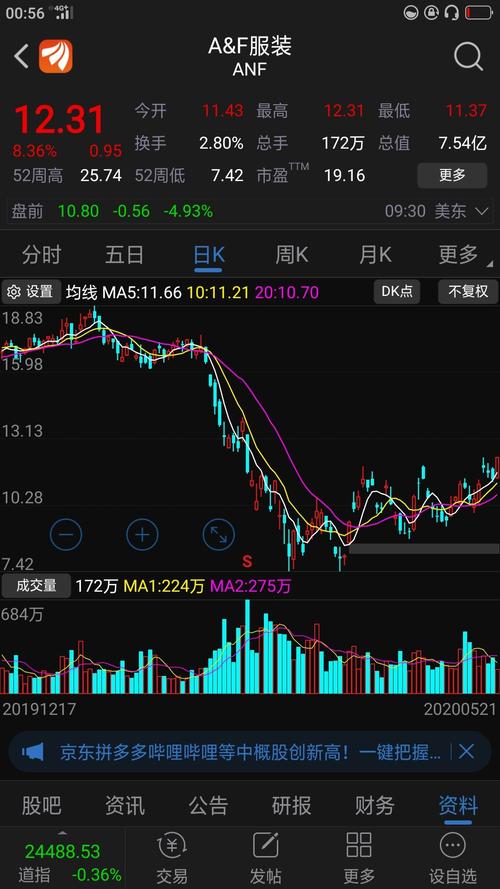This screenshot has height=889, width=500.
Task: Tap 10:11.21 yellow MA label
Action: pos(218,293)
